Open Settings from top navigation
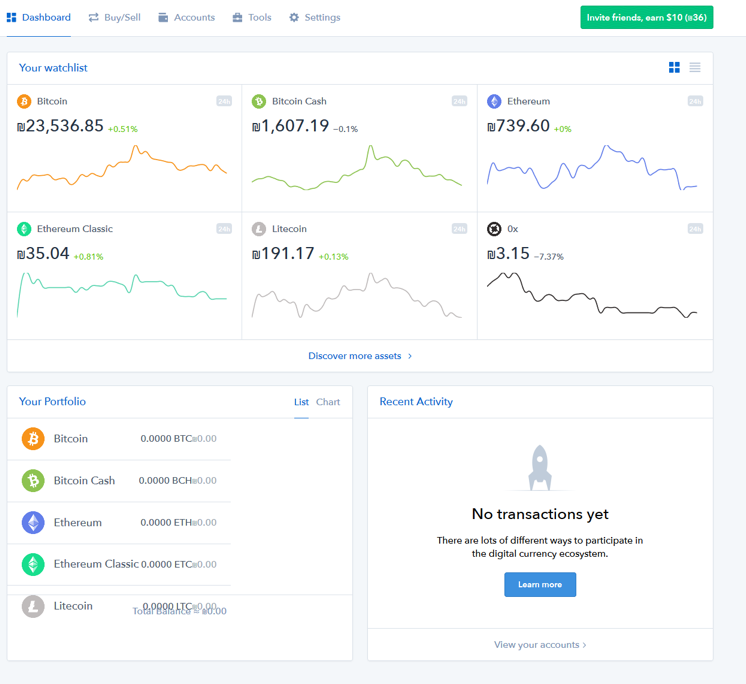 314,18
